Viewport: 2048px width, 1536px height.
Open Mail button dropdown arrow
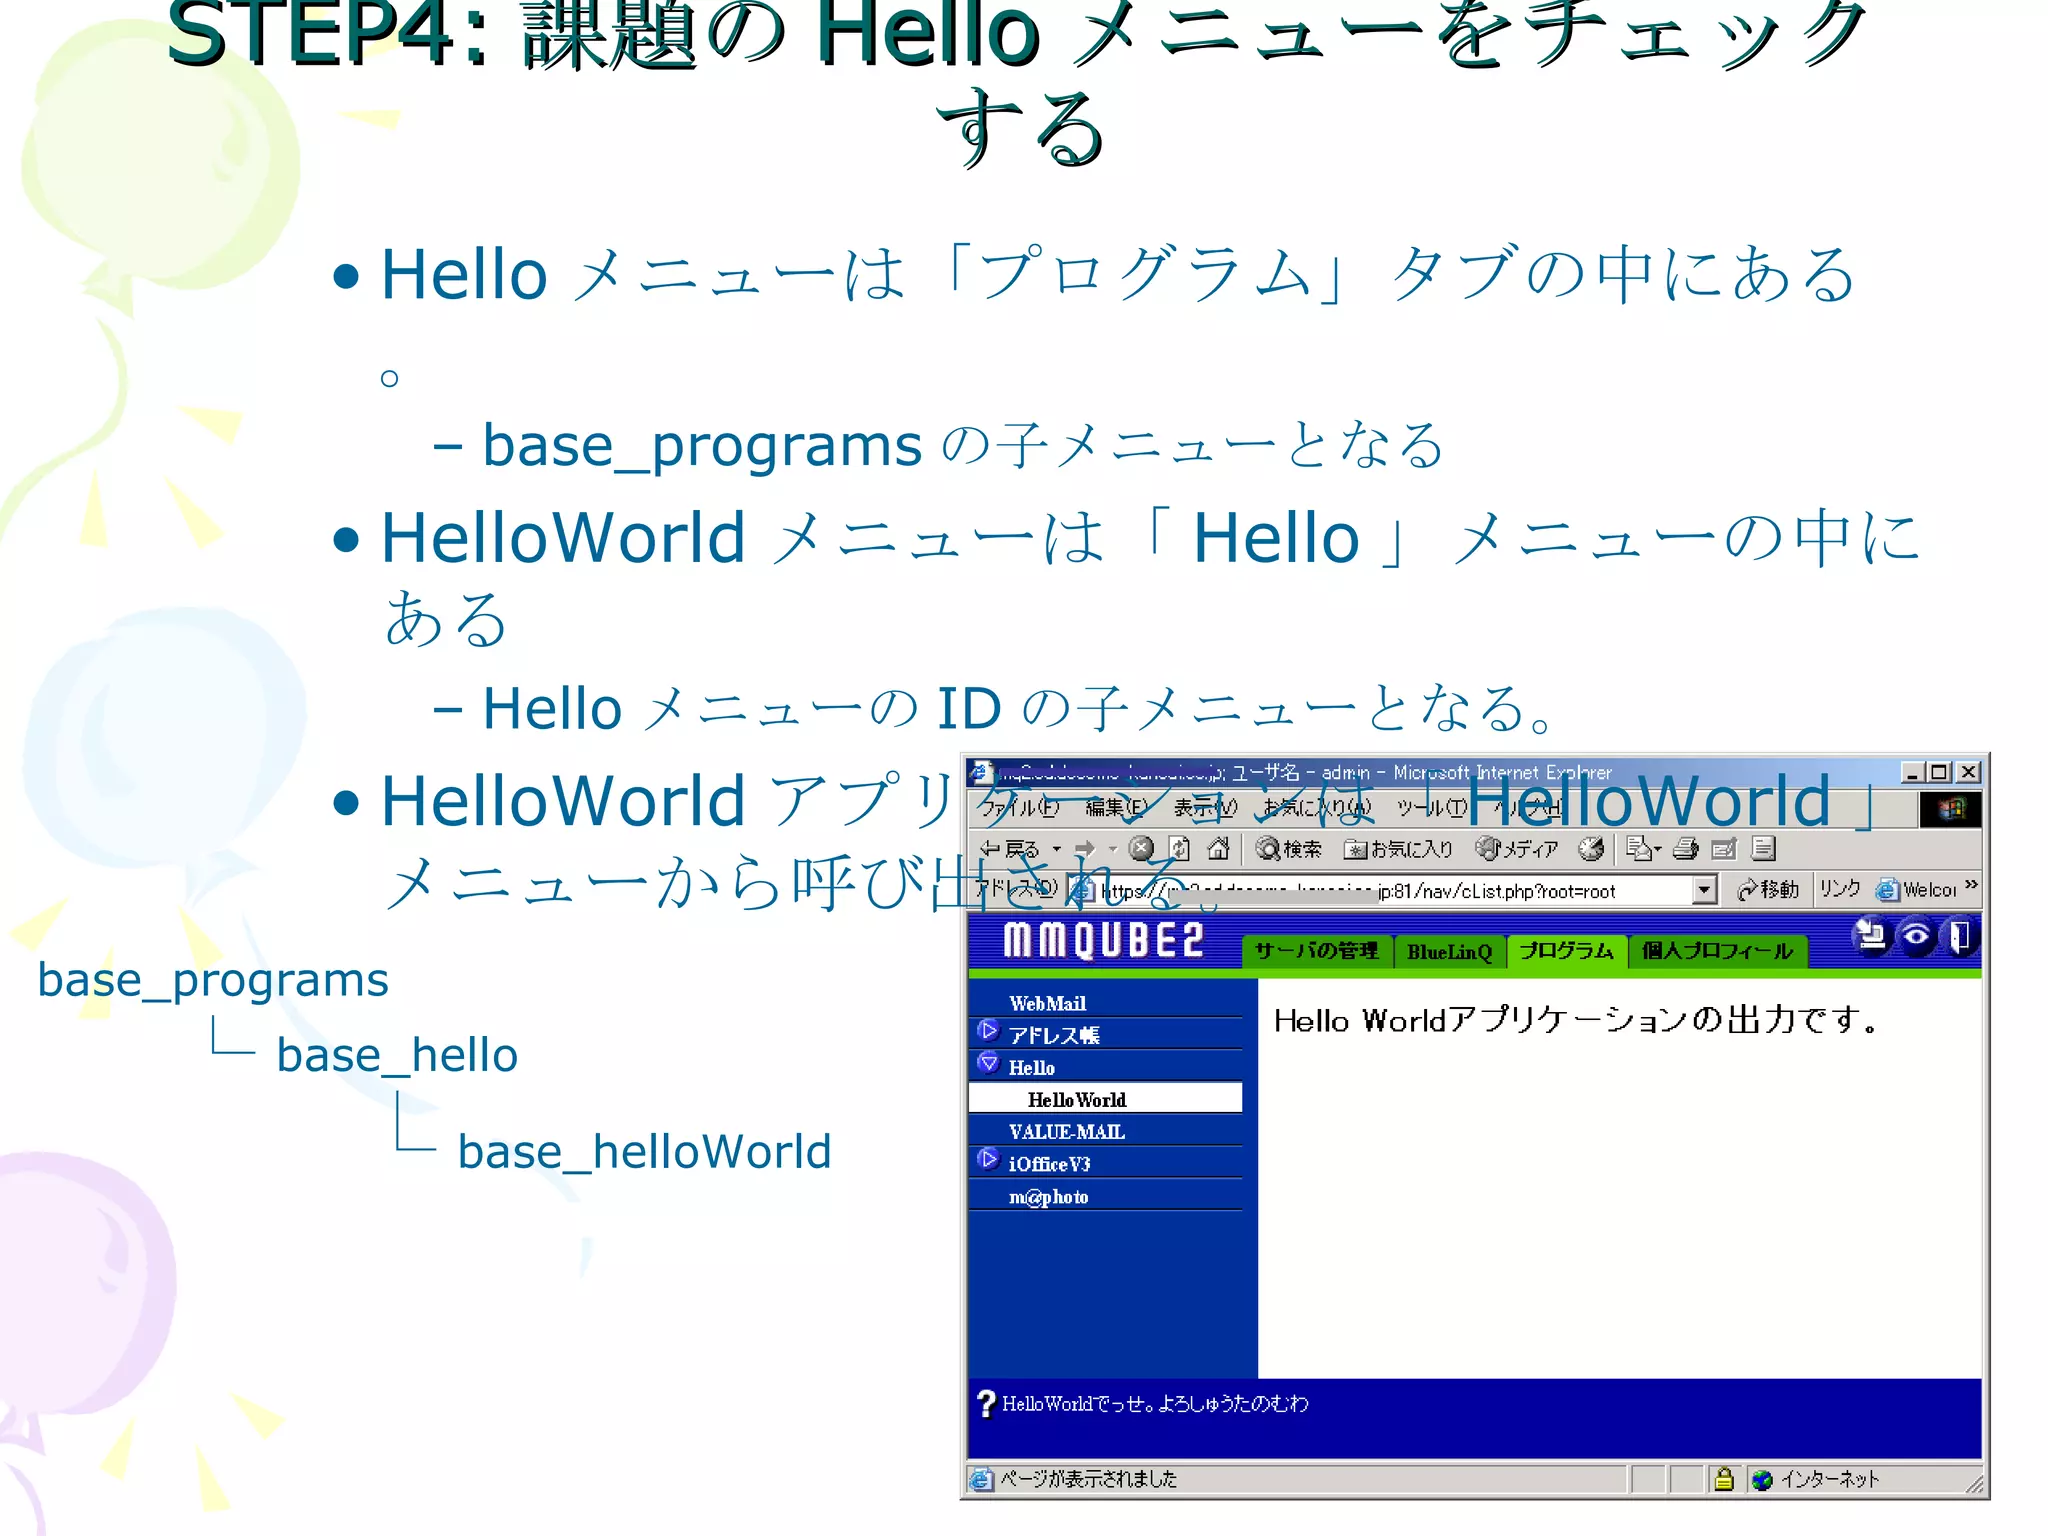[1657, 849]
